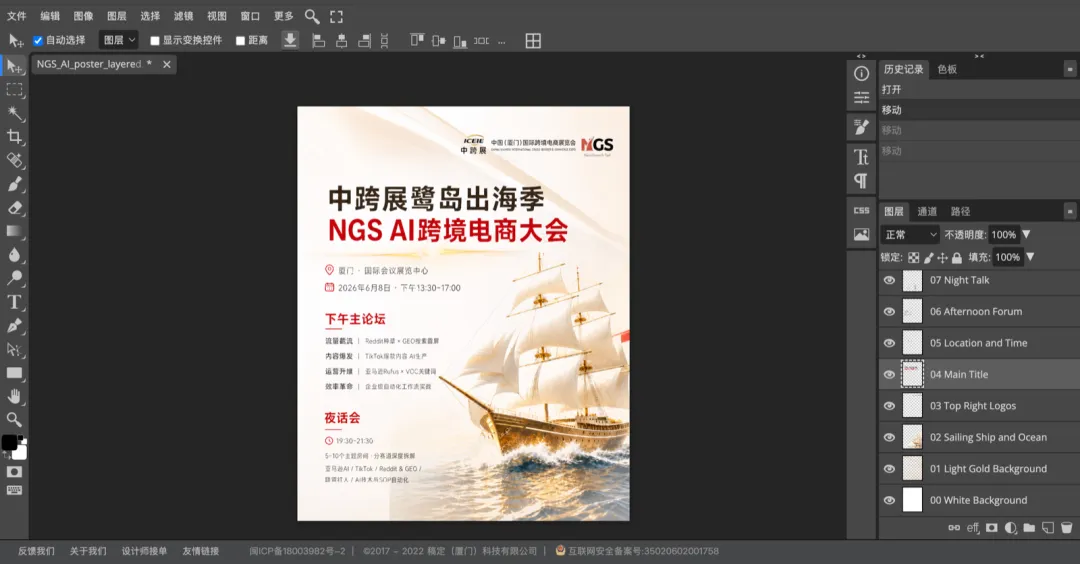This screenshot has width=1080, height=564.
Task: Select the Dodge tool
Action: (x=14, y=278)
